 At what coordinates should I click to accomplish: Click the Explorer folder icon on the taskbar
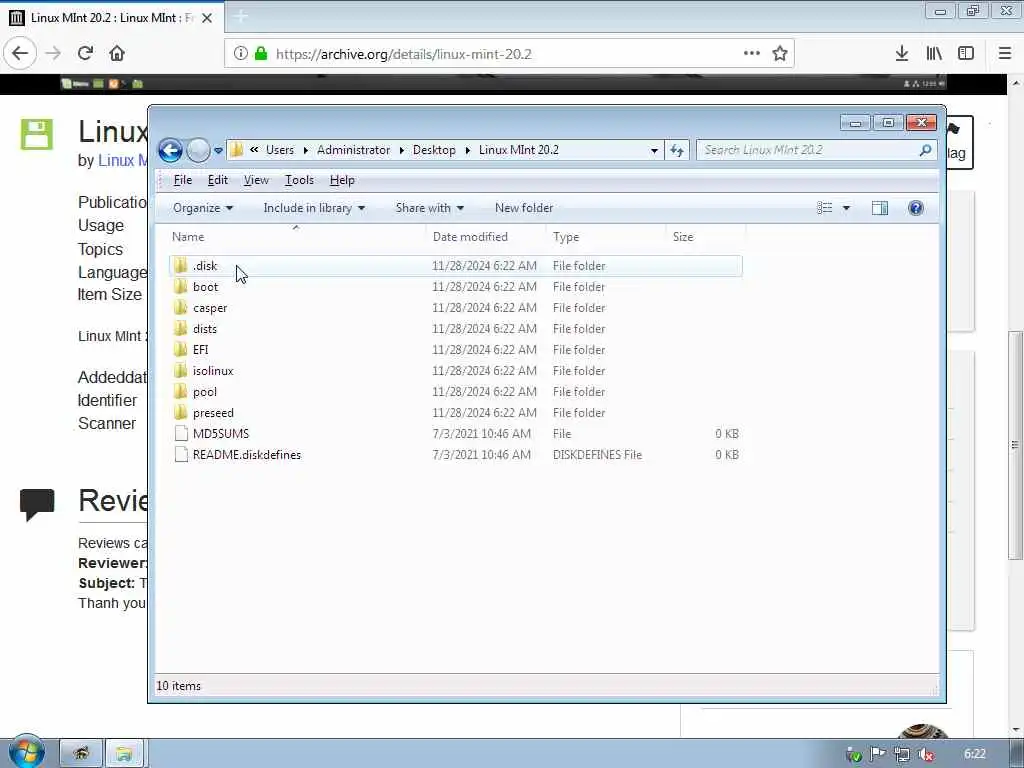[124, 754]
